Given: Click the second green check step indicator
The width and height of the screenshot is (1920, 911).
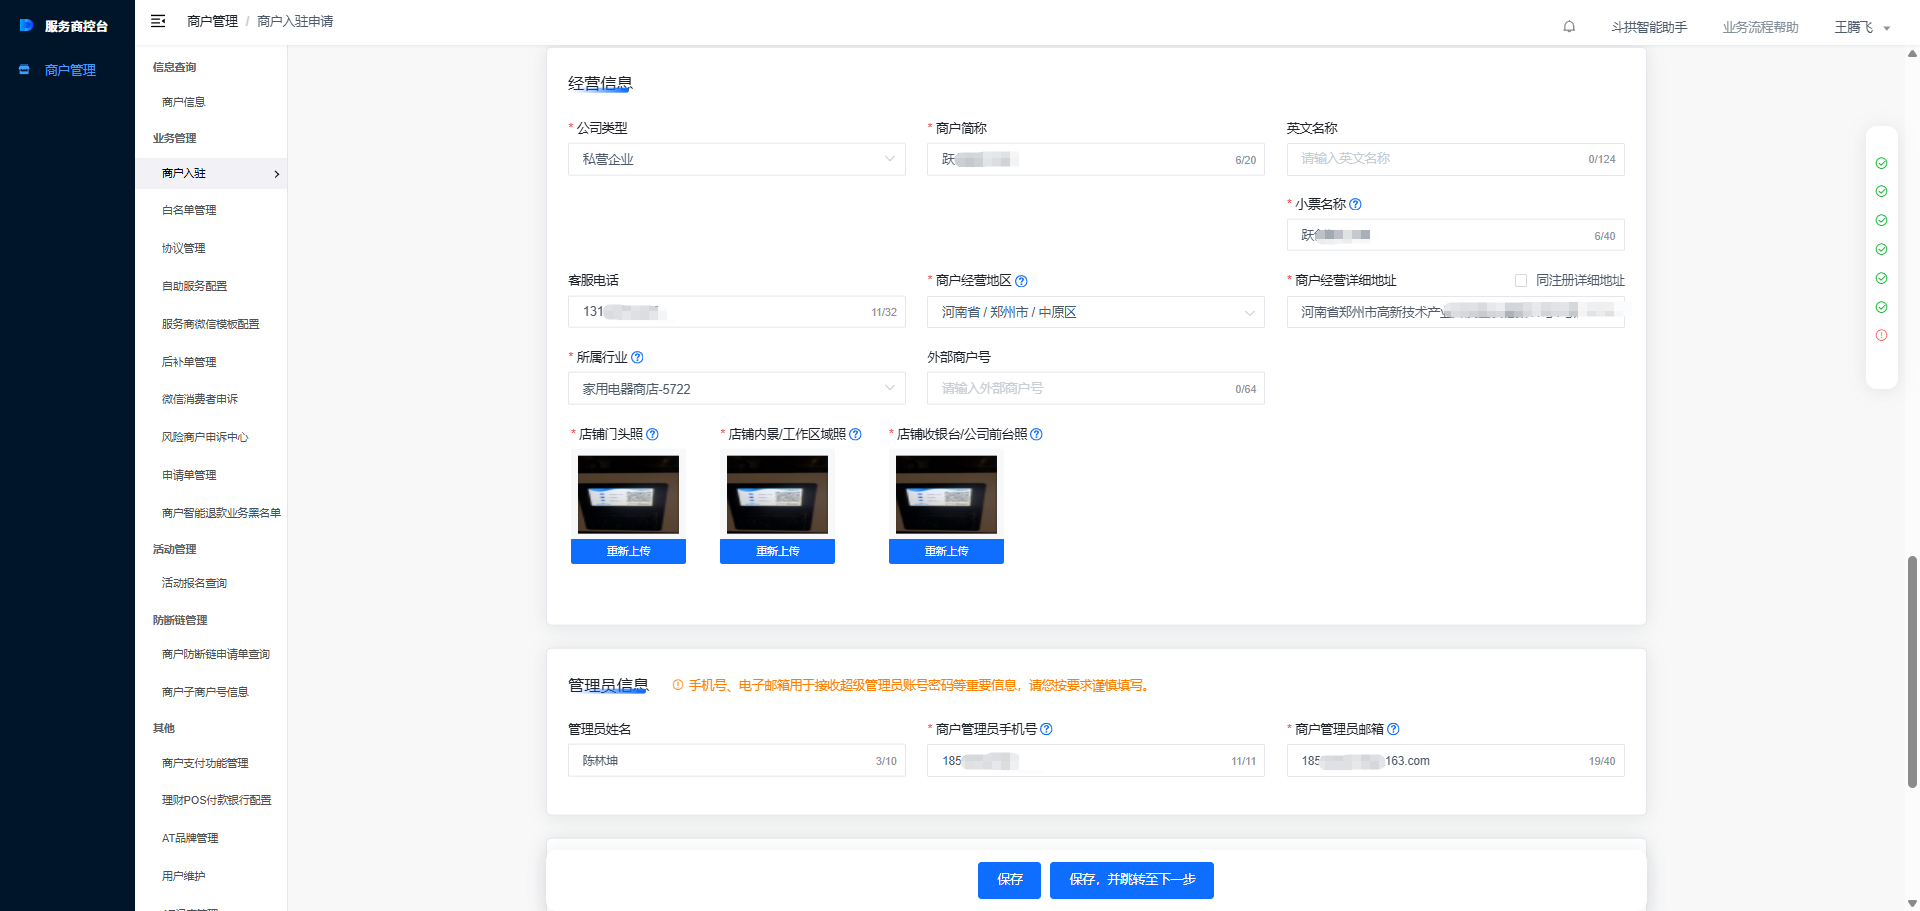Looking at the screenshot, I should pyautogui.click(x=1881, y=191).
